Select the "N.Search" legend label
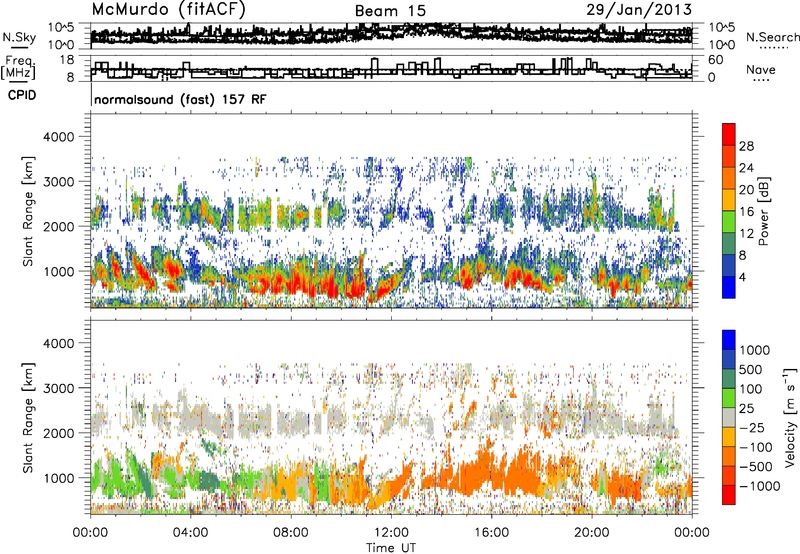The width and height of the screenshot is (800, 554). 772,37
